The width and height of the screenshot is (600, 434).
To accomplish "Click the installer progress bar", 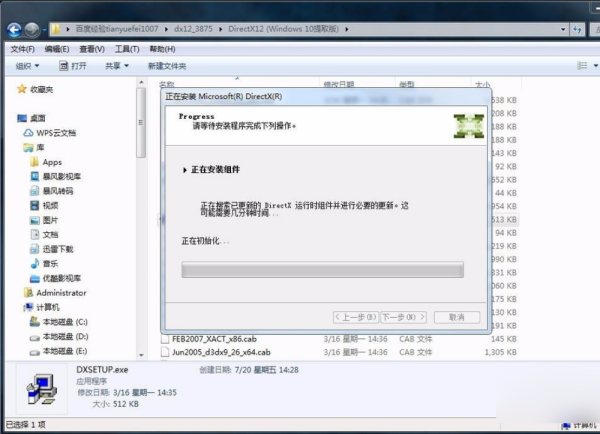I will tap(323, 269).
